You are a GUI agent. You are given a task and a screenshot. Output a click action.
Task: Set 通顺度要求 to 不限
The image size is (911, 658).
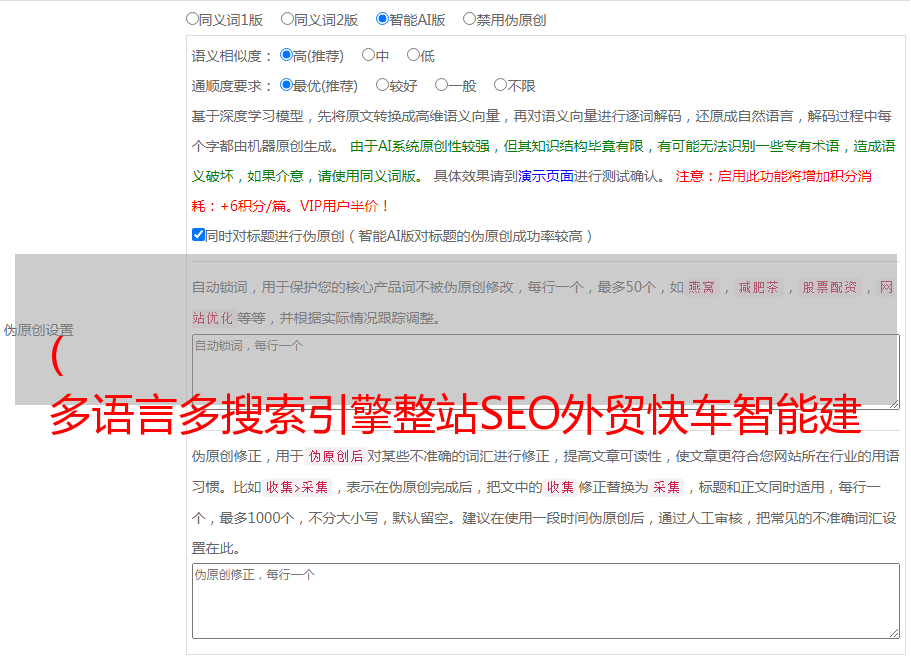[500, 85]
